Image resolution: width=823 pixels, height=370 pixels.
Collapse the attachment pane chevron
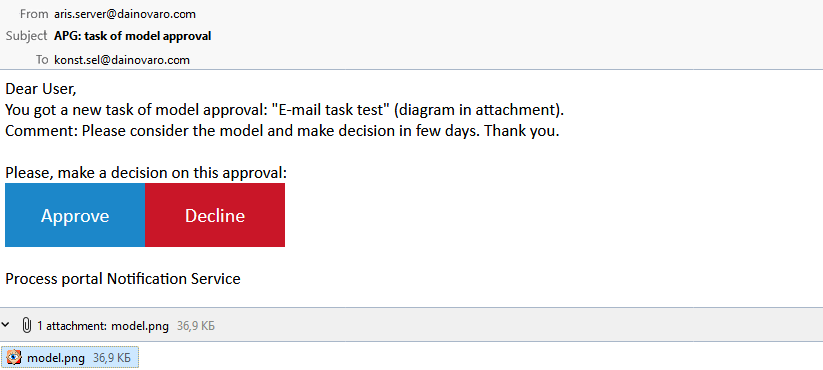tap(6, 325)
